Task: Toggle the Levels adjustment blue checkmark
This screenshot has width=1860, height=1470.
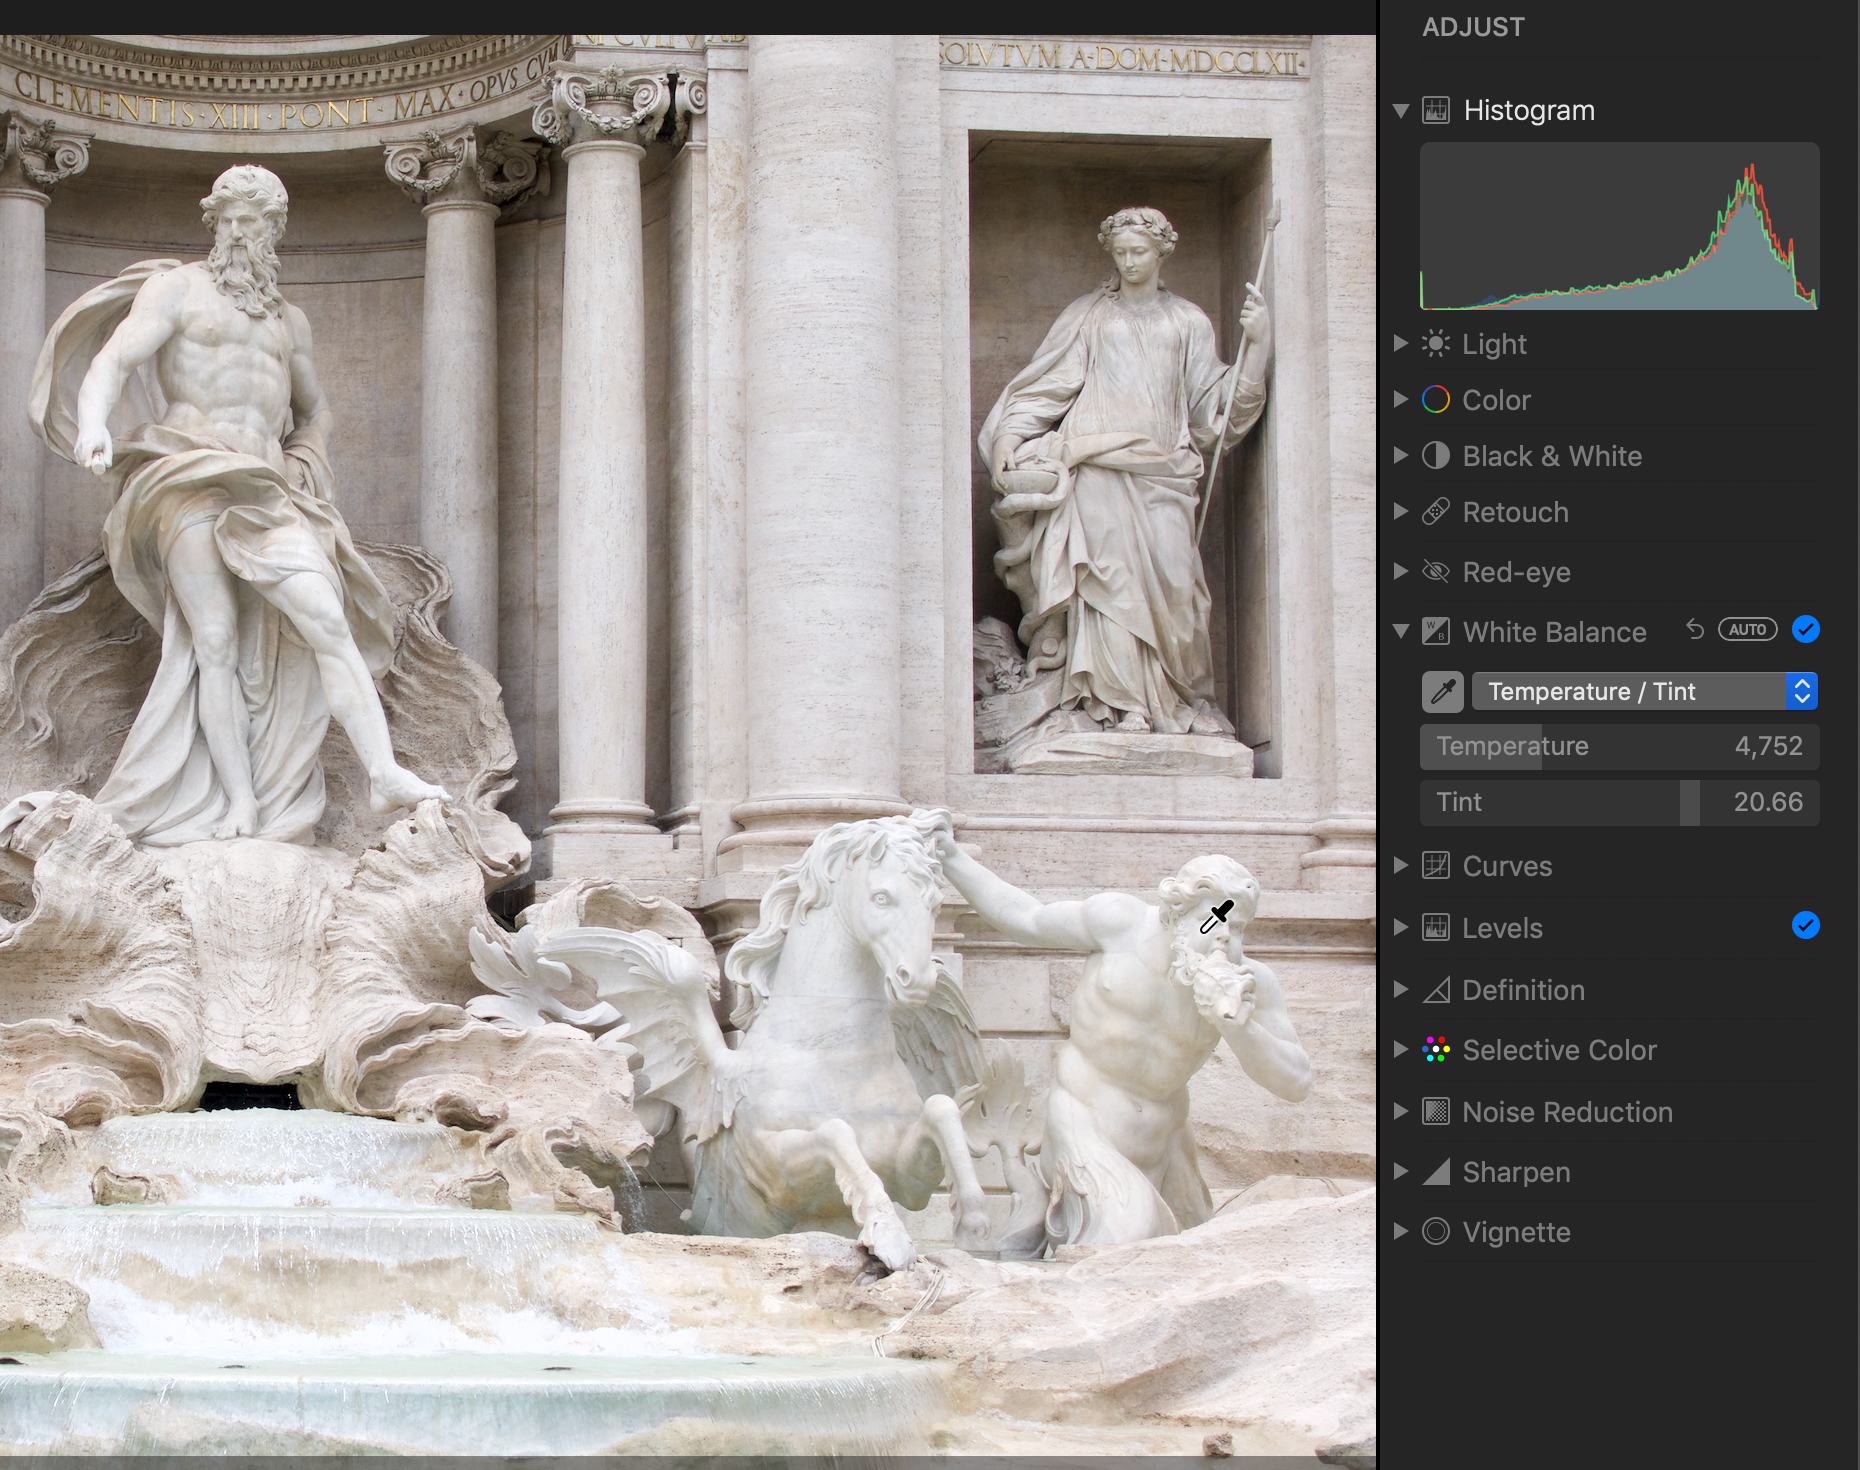Action: (1806, 926)
